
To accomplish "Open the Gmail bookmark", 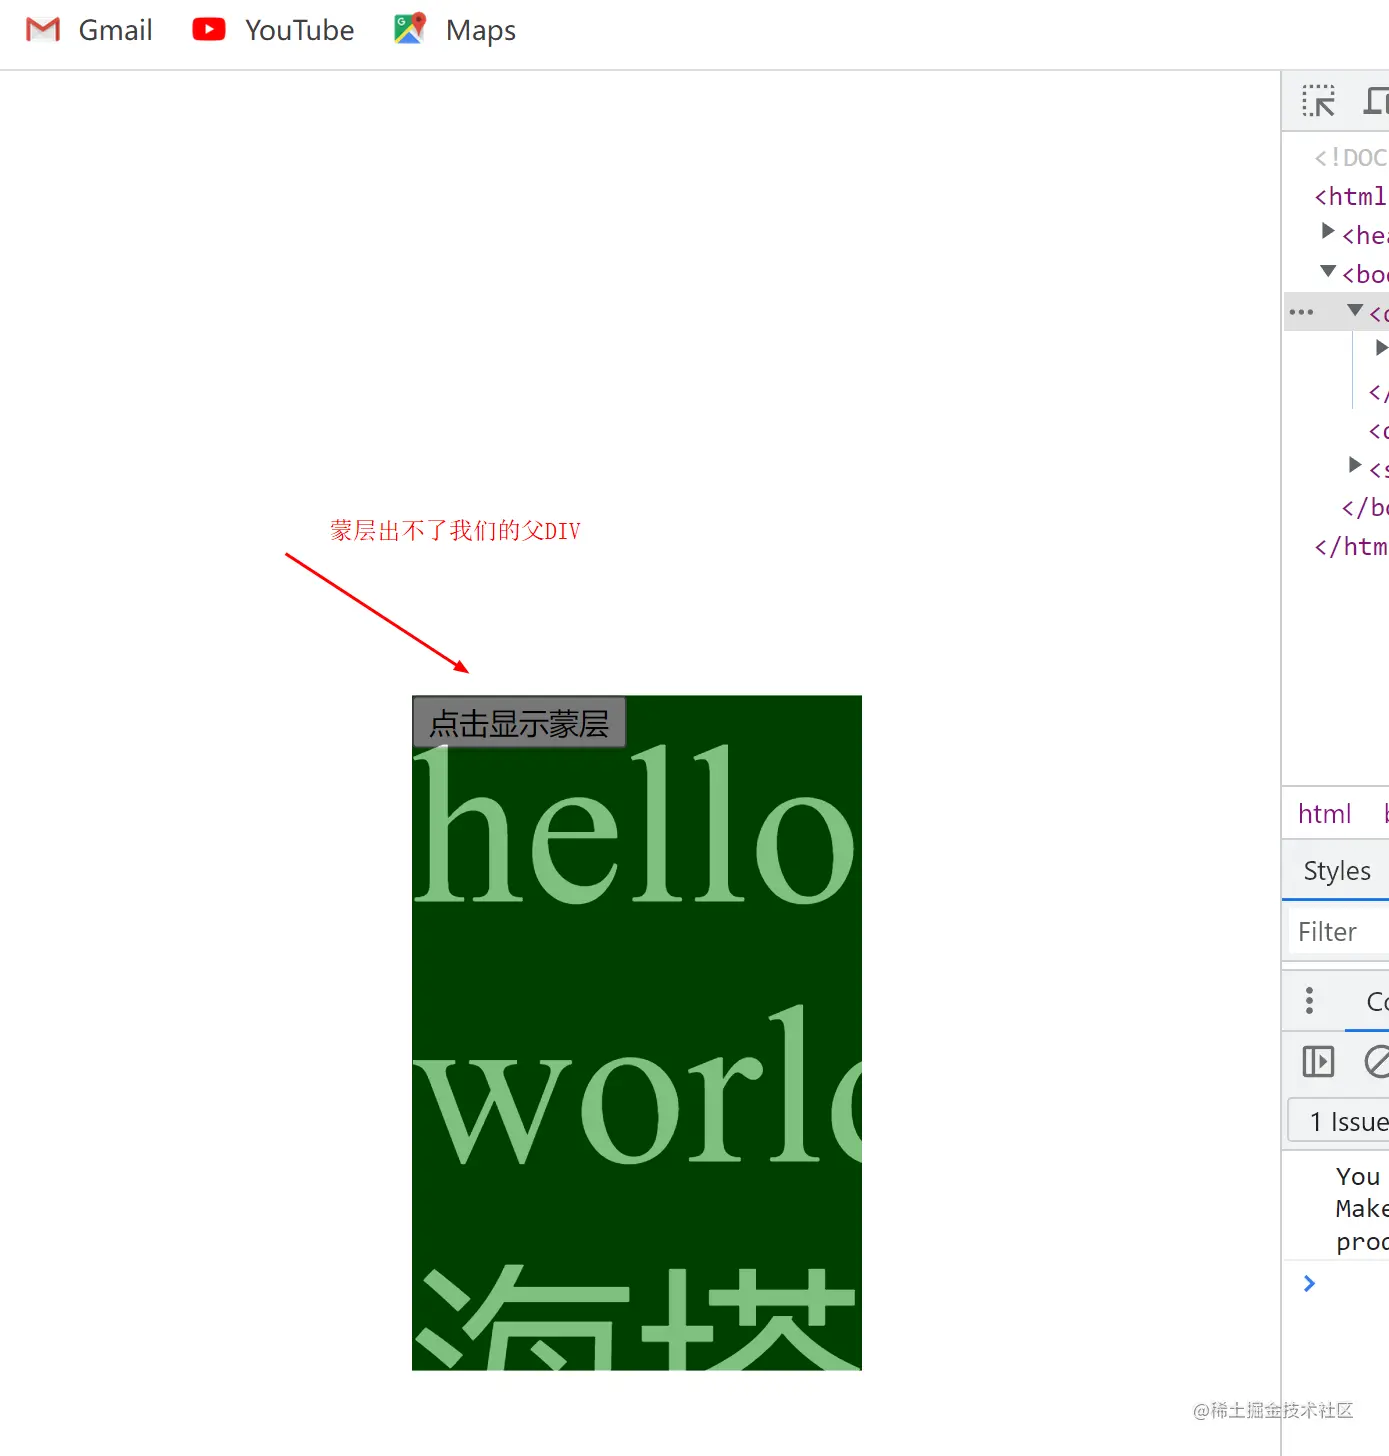I will [89, 30].
